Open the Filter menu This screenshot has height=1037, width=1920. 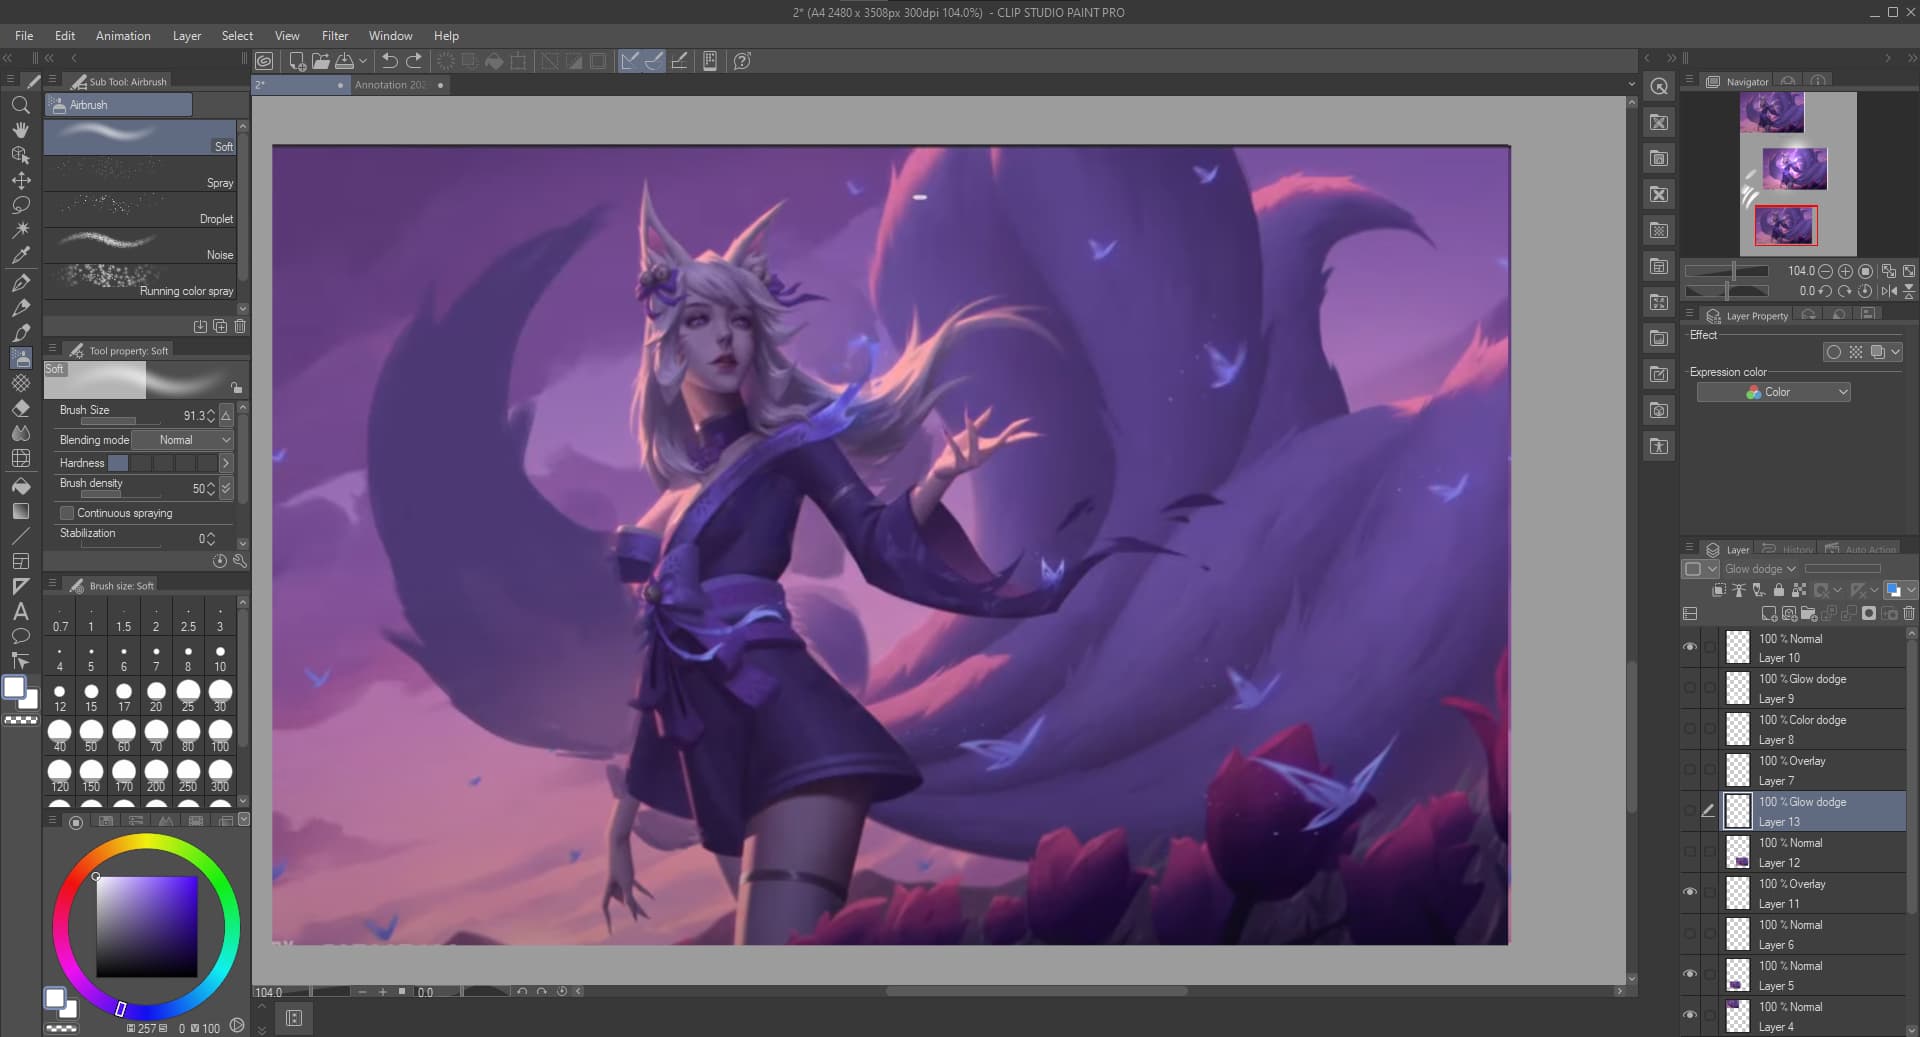(x=335, y=35)
